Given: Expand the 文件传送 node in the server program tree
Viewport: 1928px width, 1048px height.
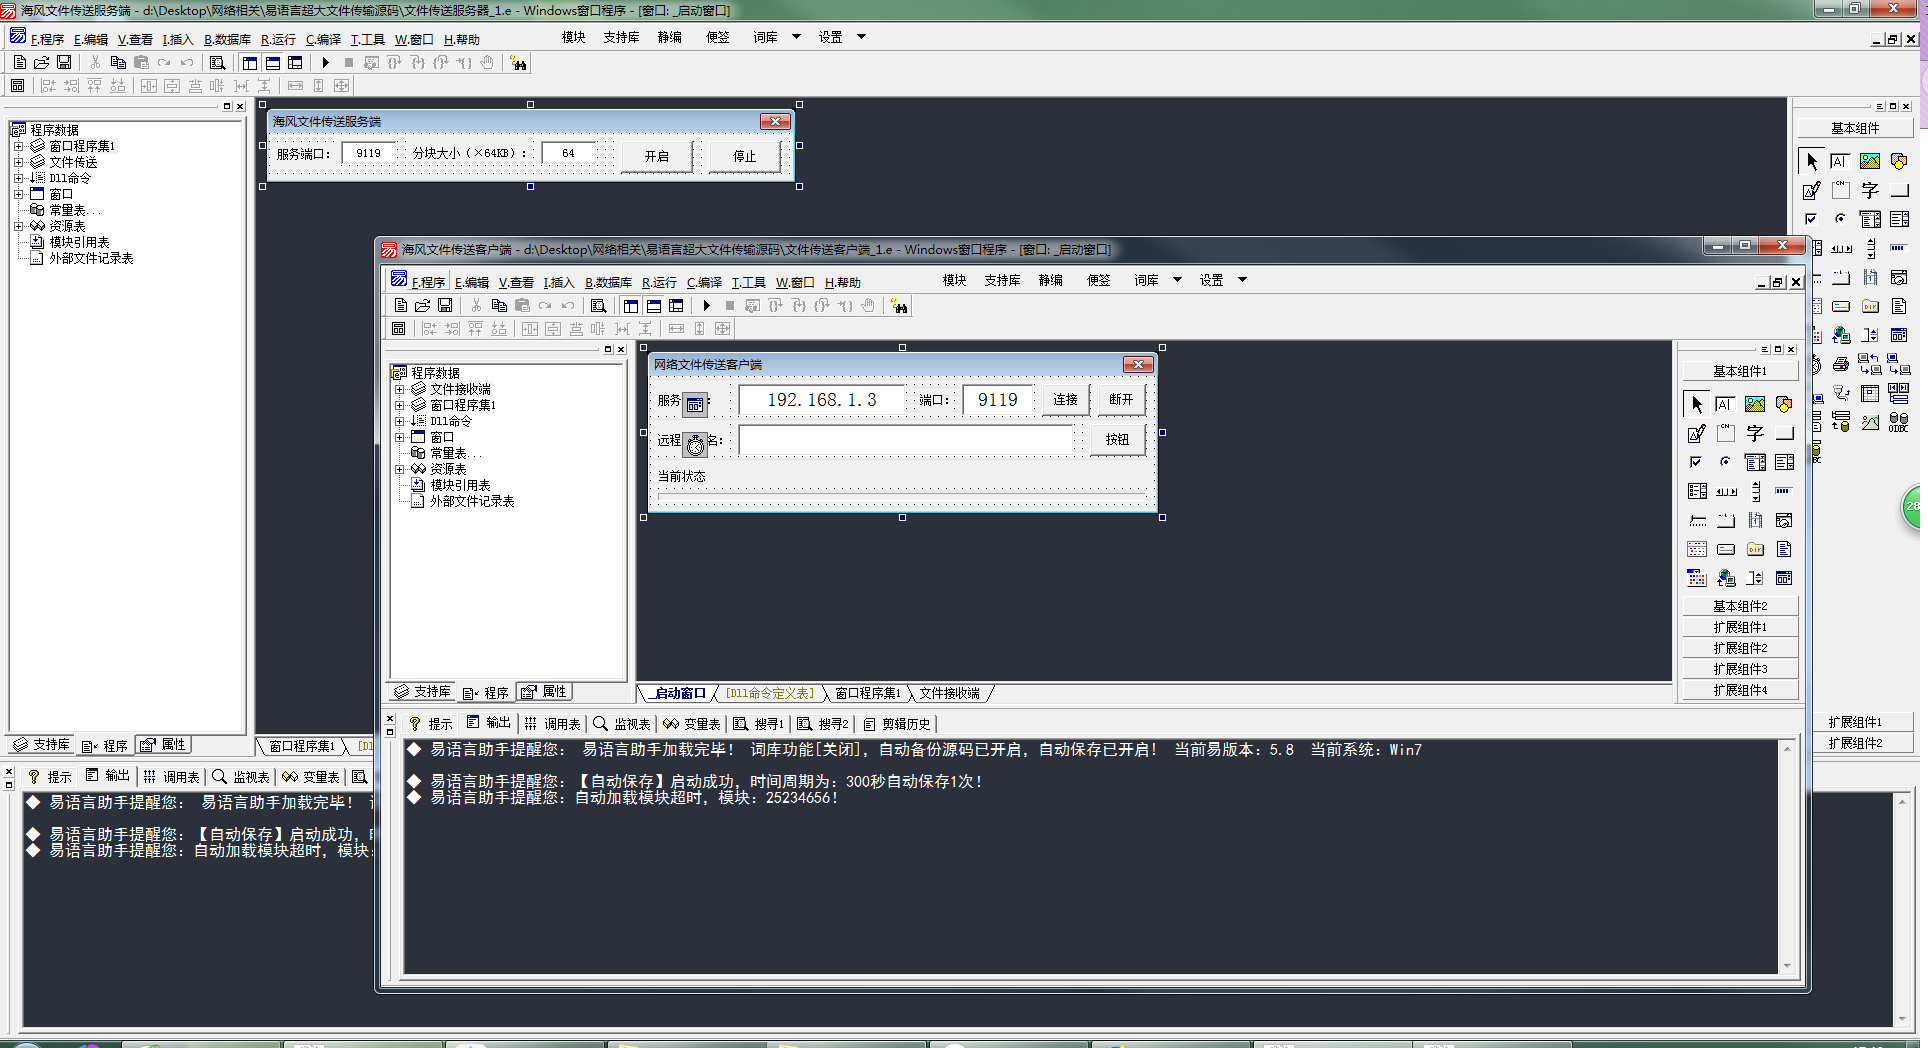Looking at the screenshot, I should [x=18, y=162].
